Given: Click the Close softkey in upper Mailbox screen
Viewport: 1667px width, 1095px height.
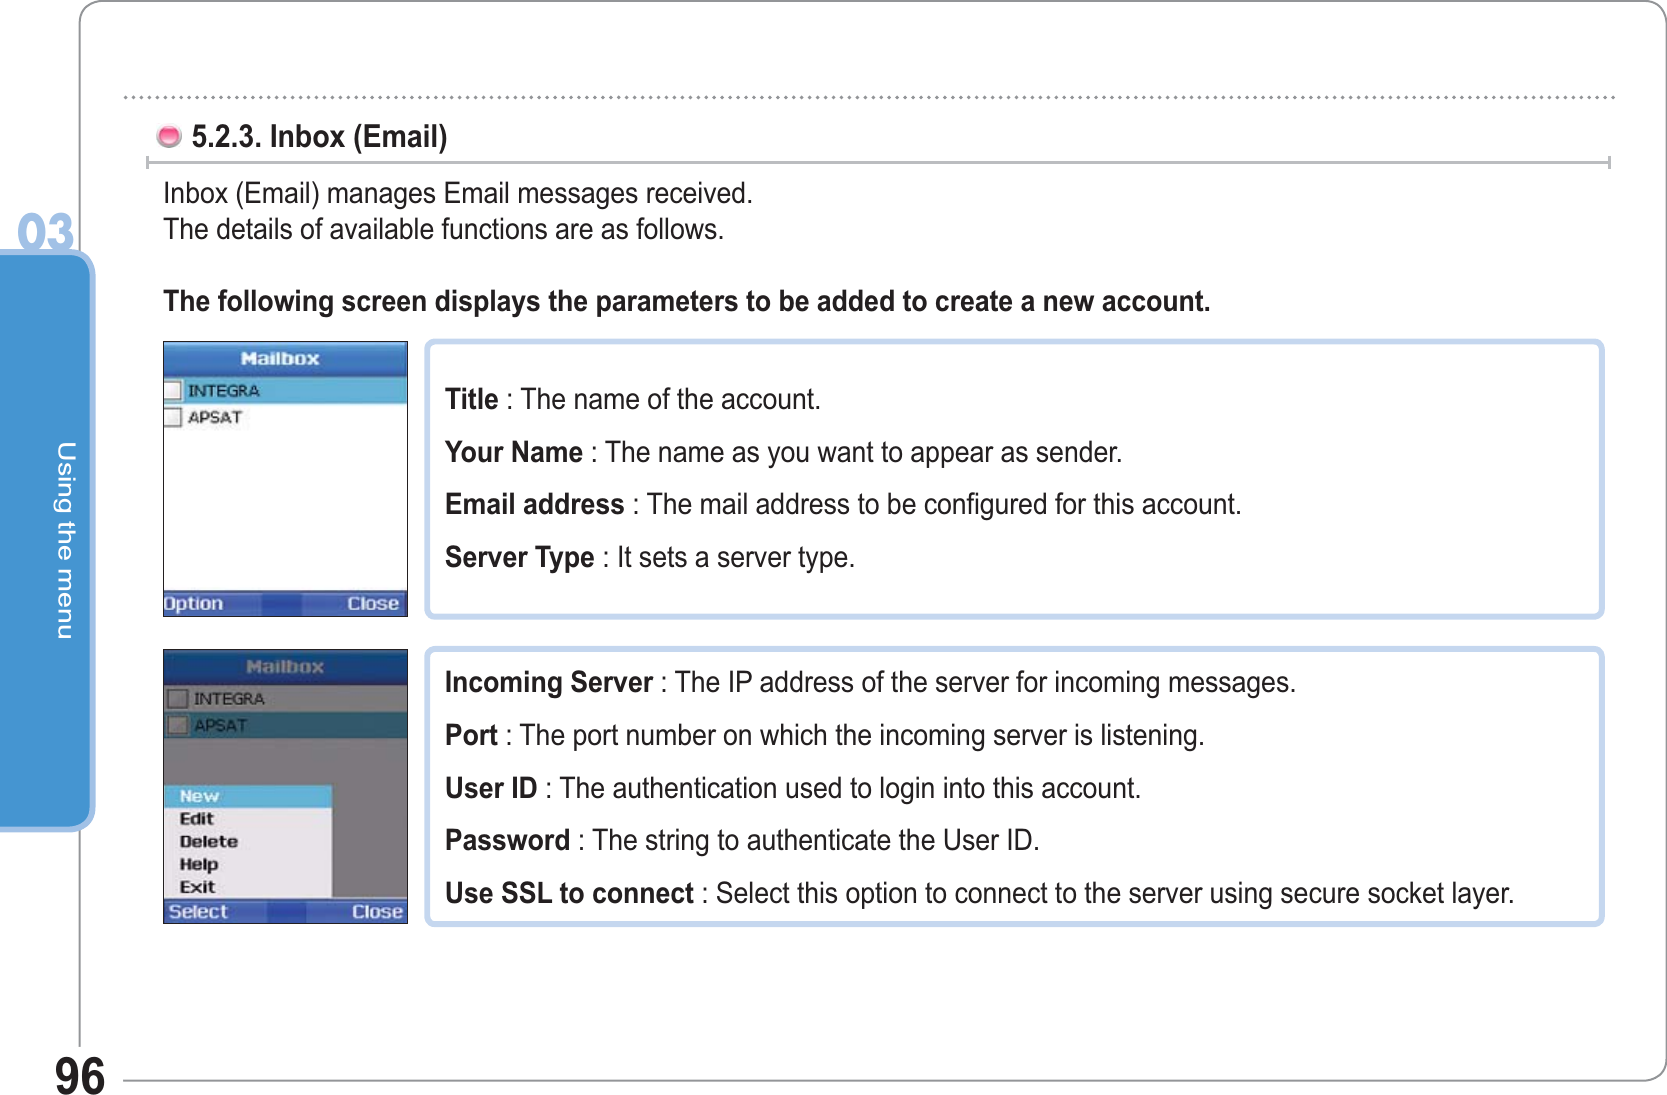Looking at the screenshot, I should [373, 604].
